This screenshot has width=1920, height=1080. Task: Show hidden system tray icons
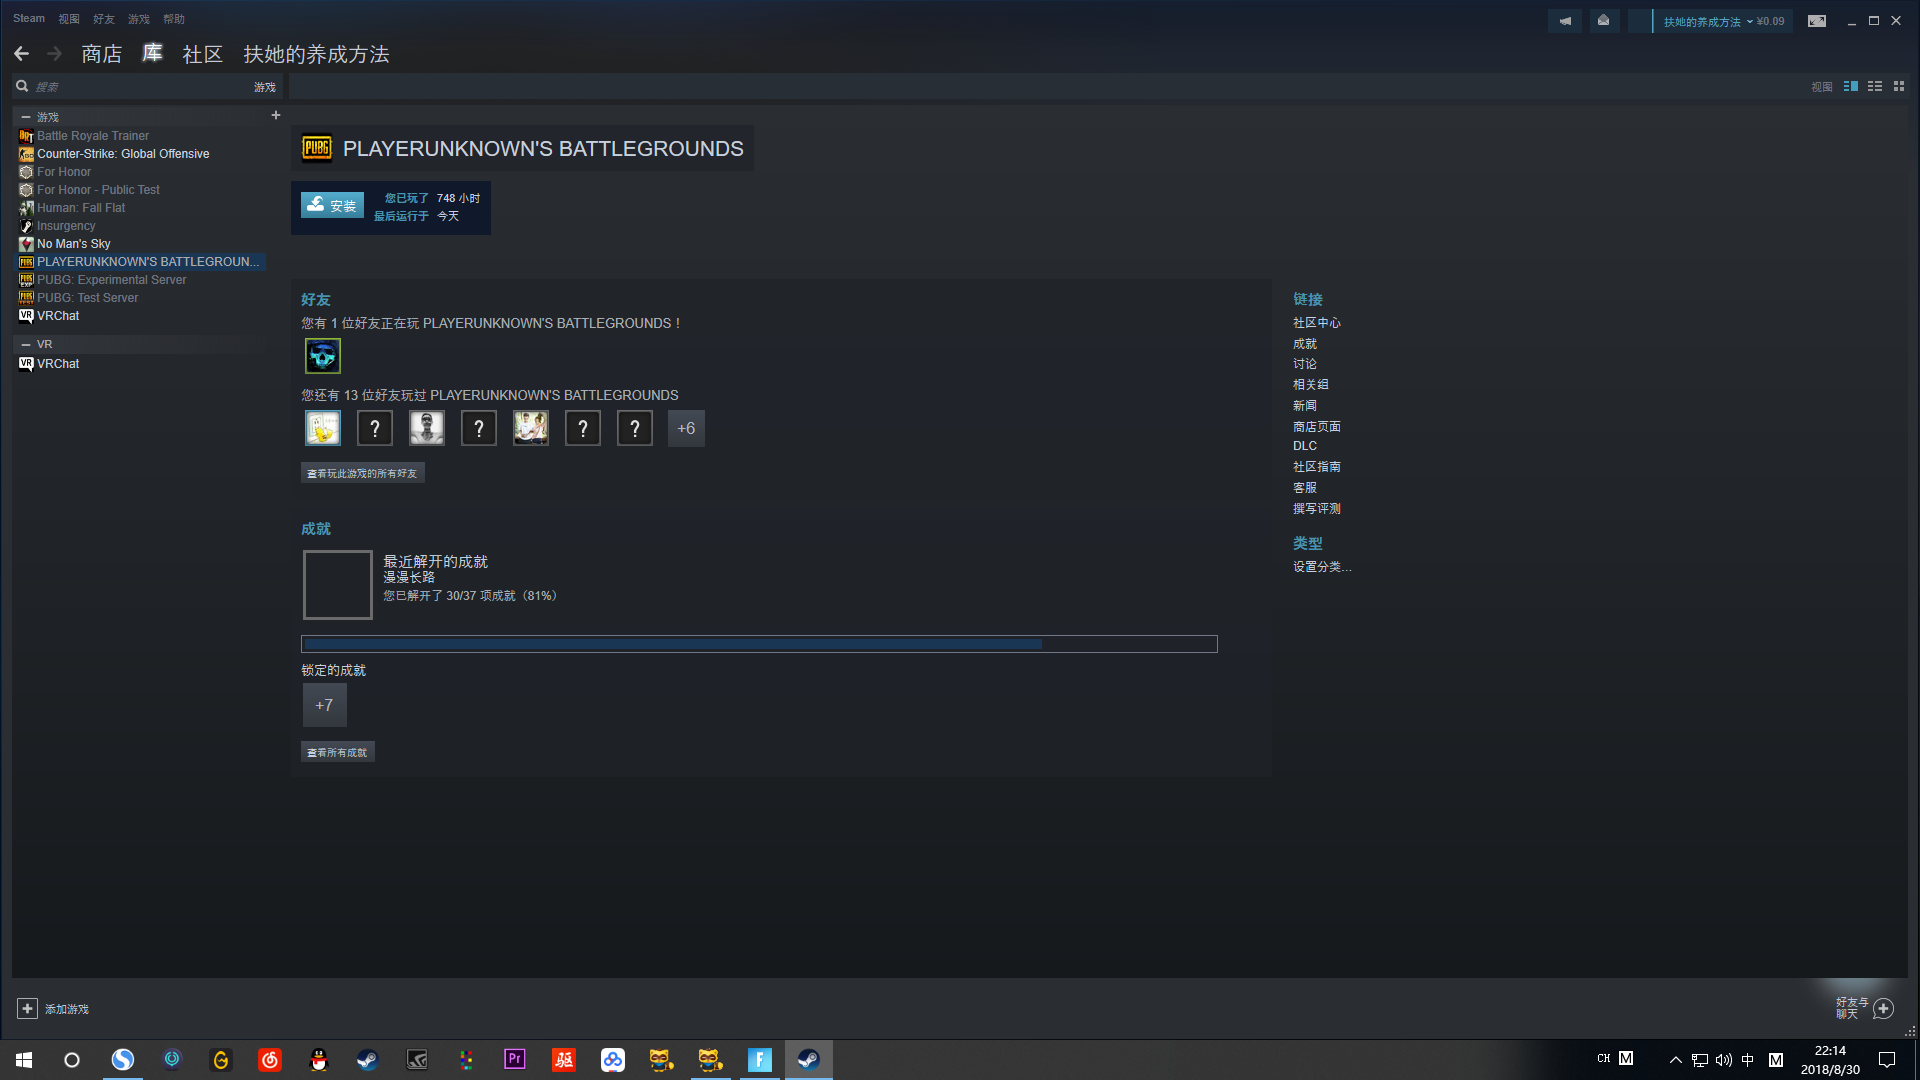1676,1060
